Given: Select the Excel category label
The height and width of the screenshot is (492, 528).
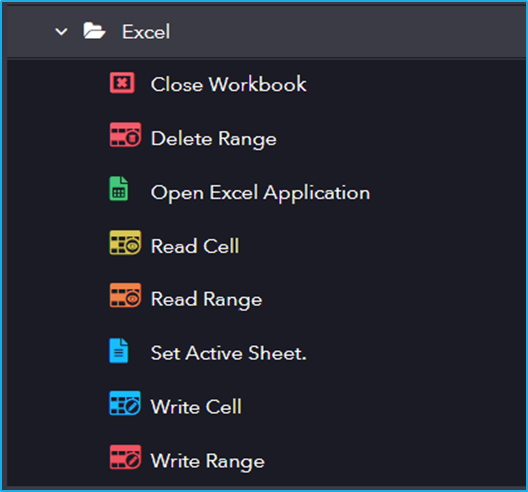Looking at the screenshot, I should 146,32.
